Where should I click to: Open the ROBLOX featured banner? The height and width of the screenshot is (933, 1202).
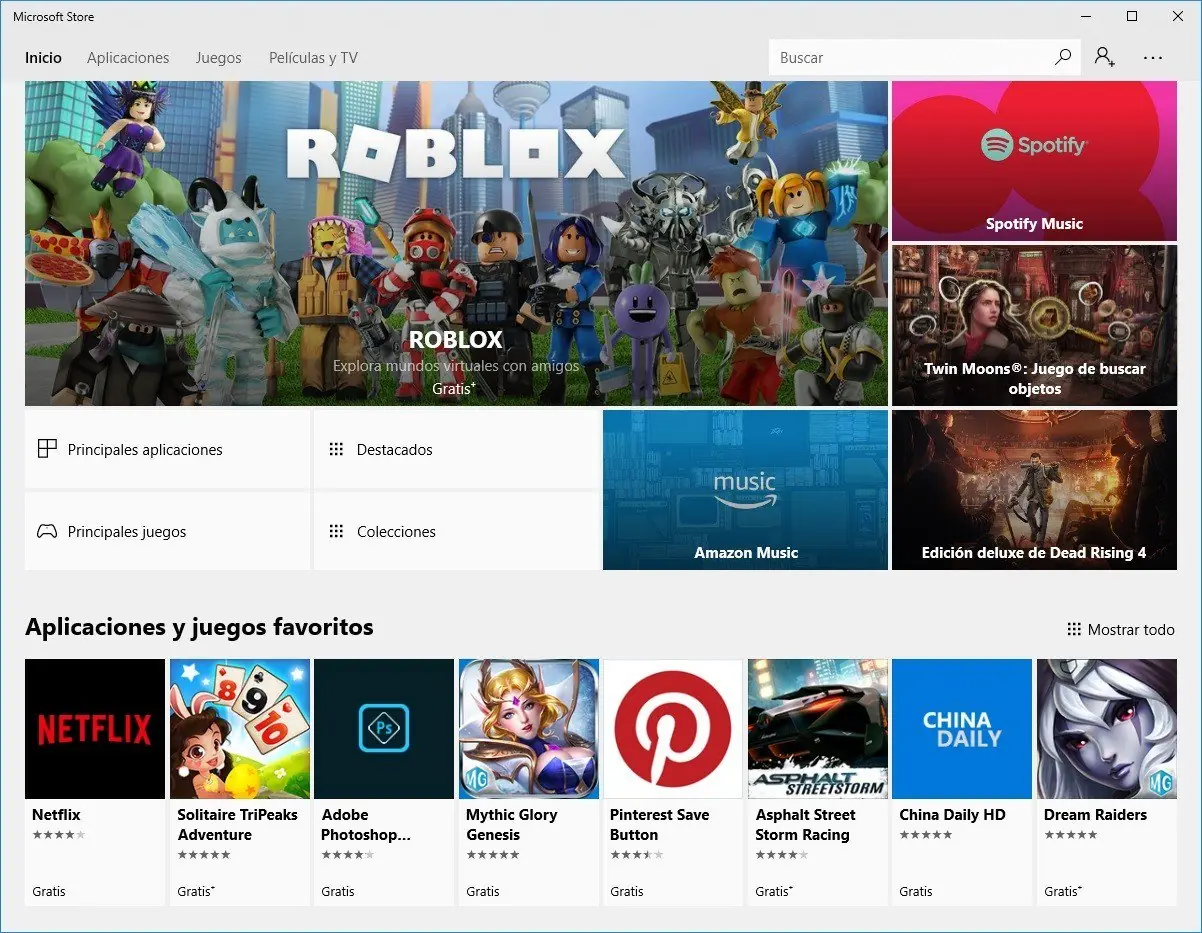[x=456, y=243]
